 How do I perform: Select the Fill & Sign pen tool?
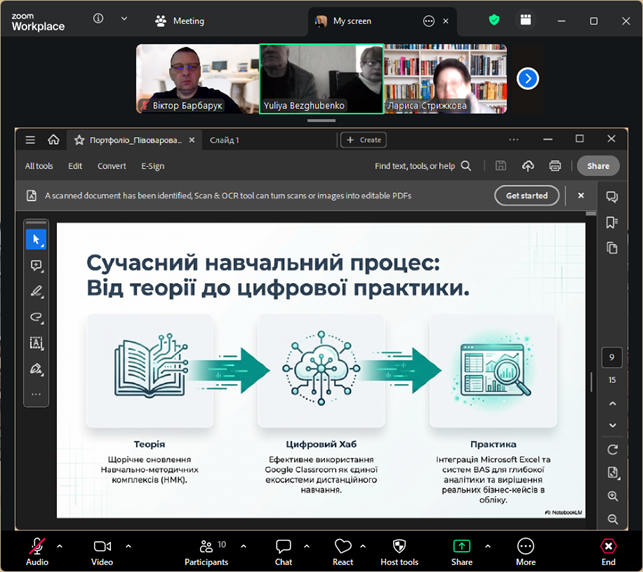36,369
